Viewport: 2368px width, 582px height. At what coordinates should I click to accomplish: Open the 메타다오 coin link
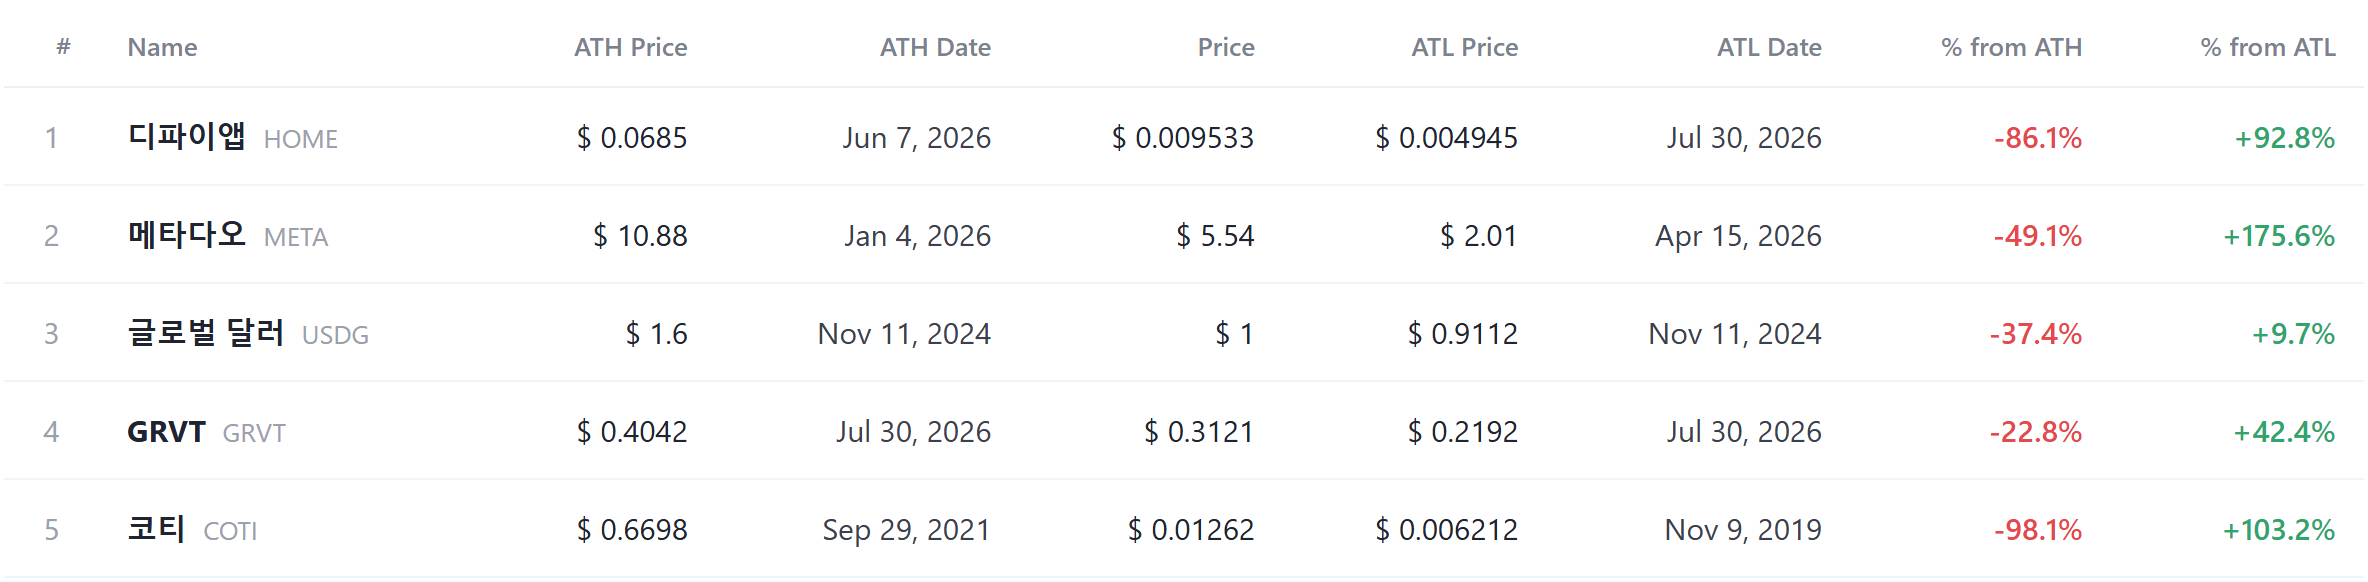[x=186, y=234]
